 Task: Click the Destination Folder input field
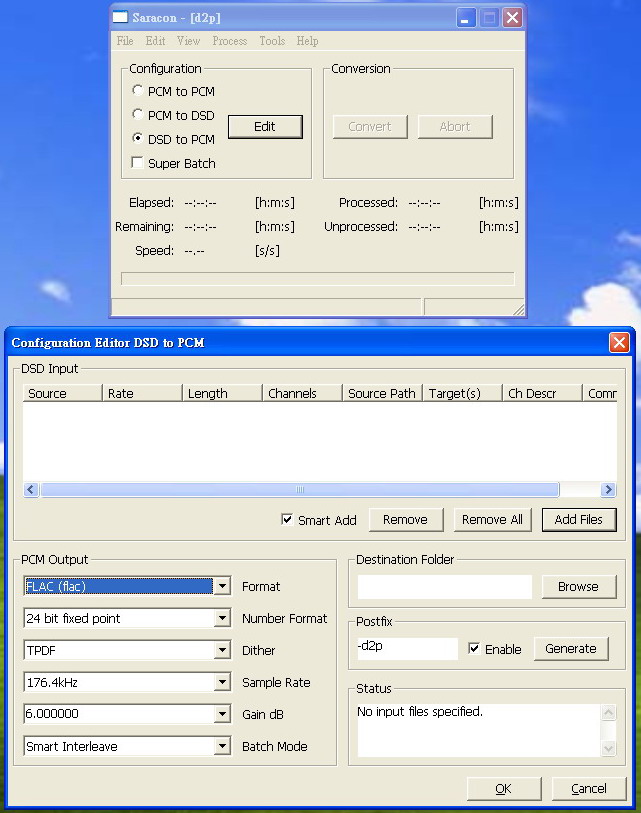coord(444,586)
